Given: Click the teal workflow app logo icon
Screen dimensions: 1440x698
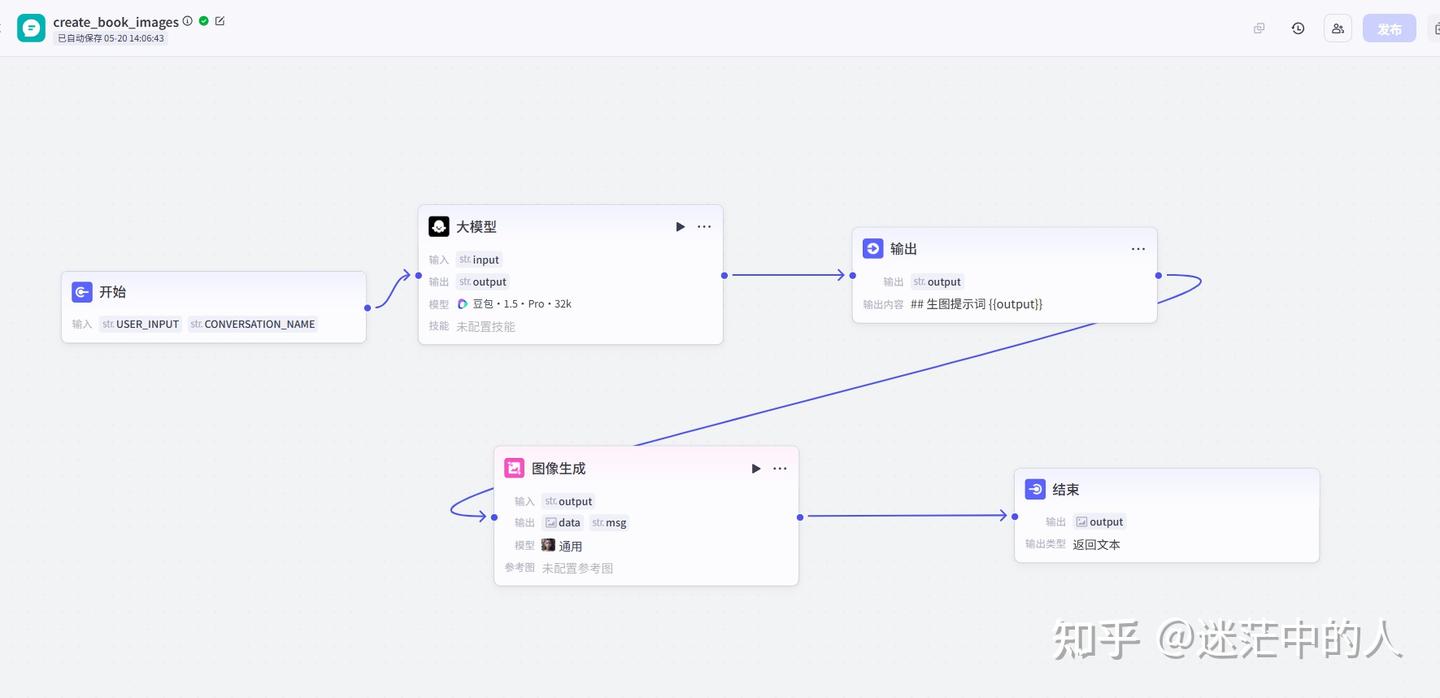Looking at the screenshot, I should pyautogui.click(x=31, y=28).
